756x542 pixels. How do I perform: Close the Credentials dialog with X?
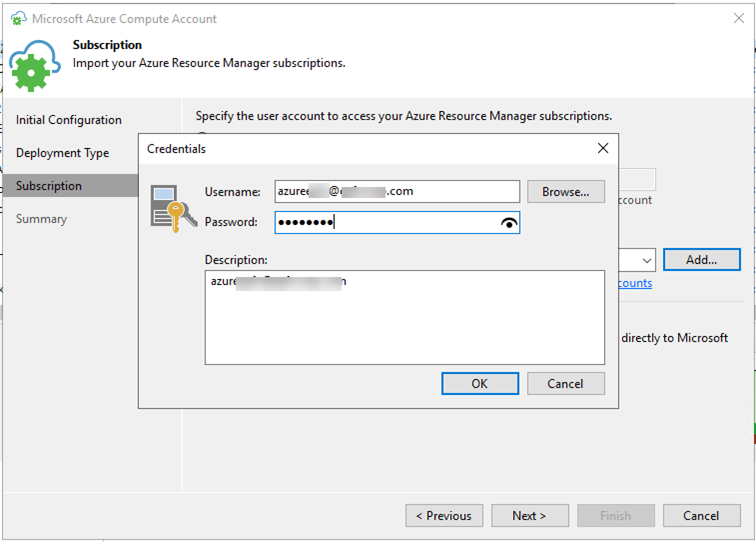tap(603, 148)
